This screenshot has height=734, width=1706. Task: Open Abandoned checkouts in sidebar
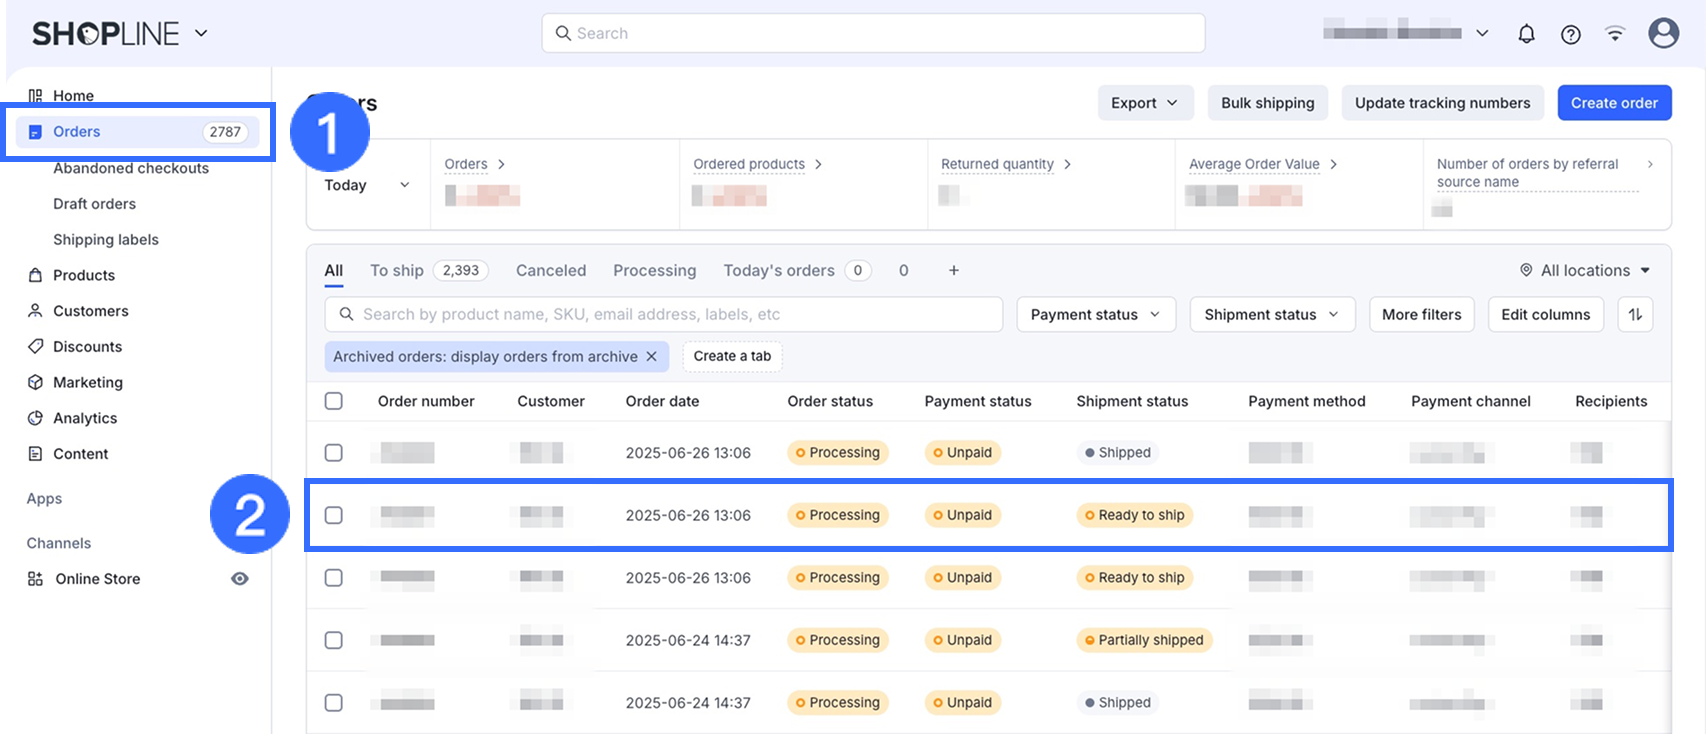click(131, 168)
